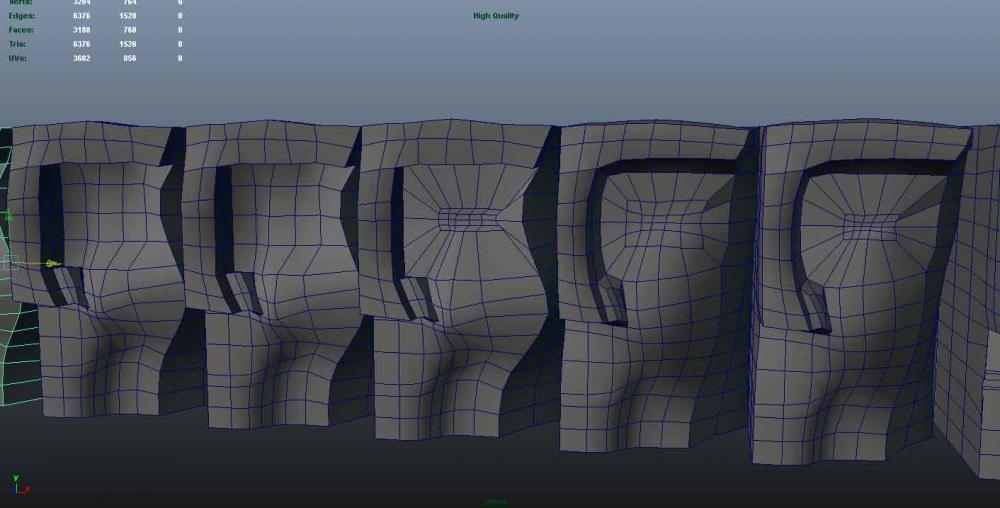Click the Tris label in heads-up display
Screen dimensions: 1000x508
[18, 44]
